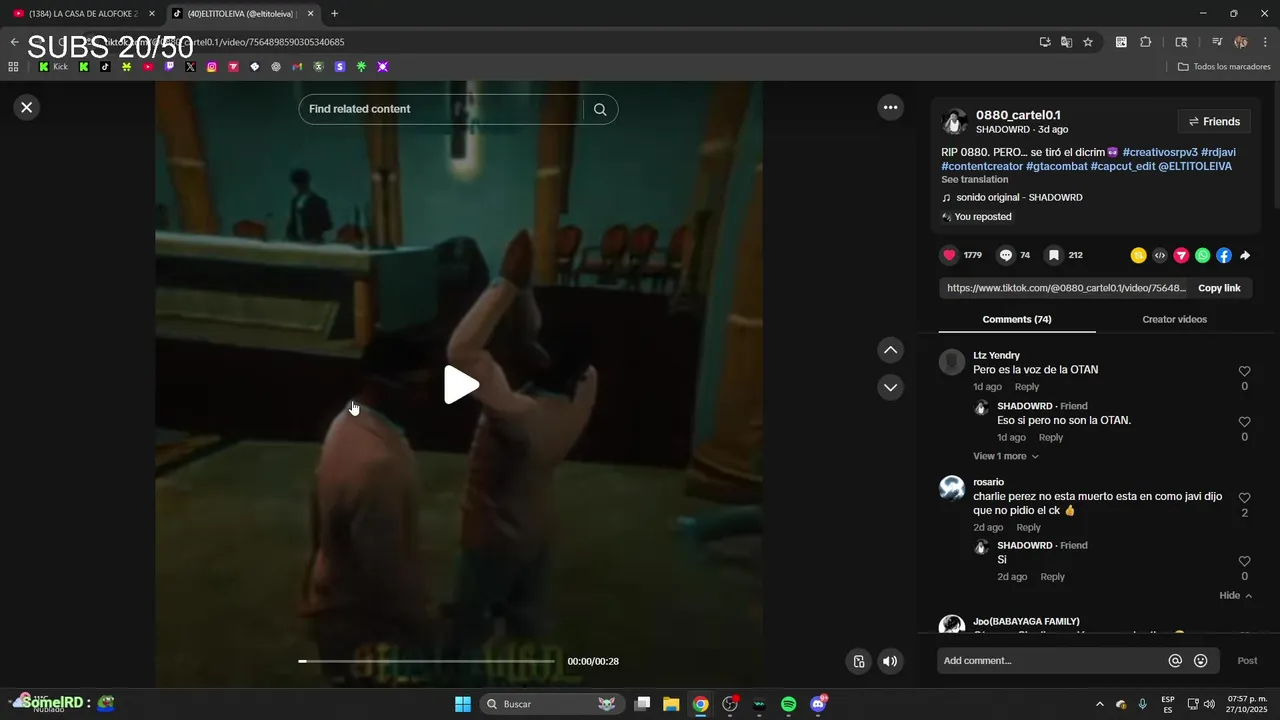Show hidden system tray icons

pos(1099,704)
